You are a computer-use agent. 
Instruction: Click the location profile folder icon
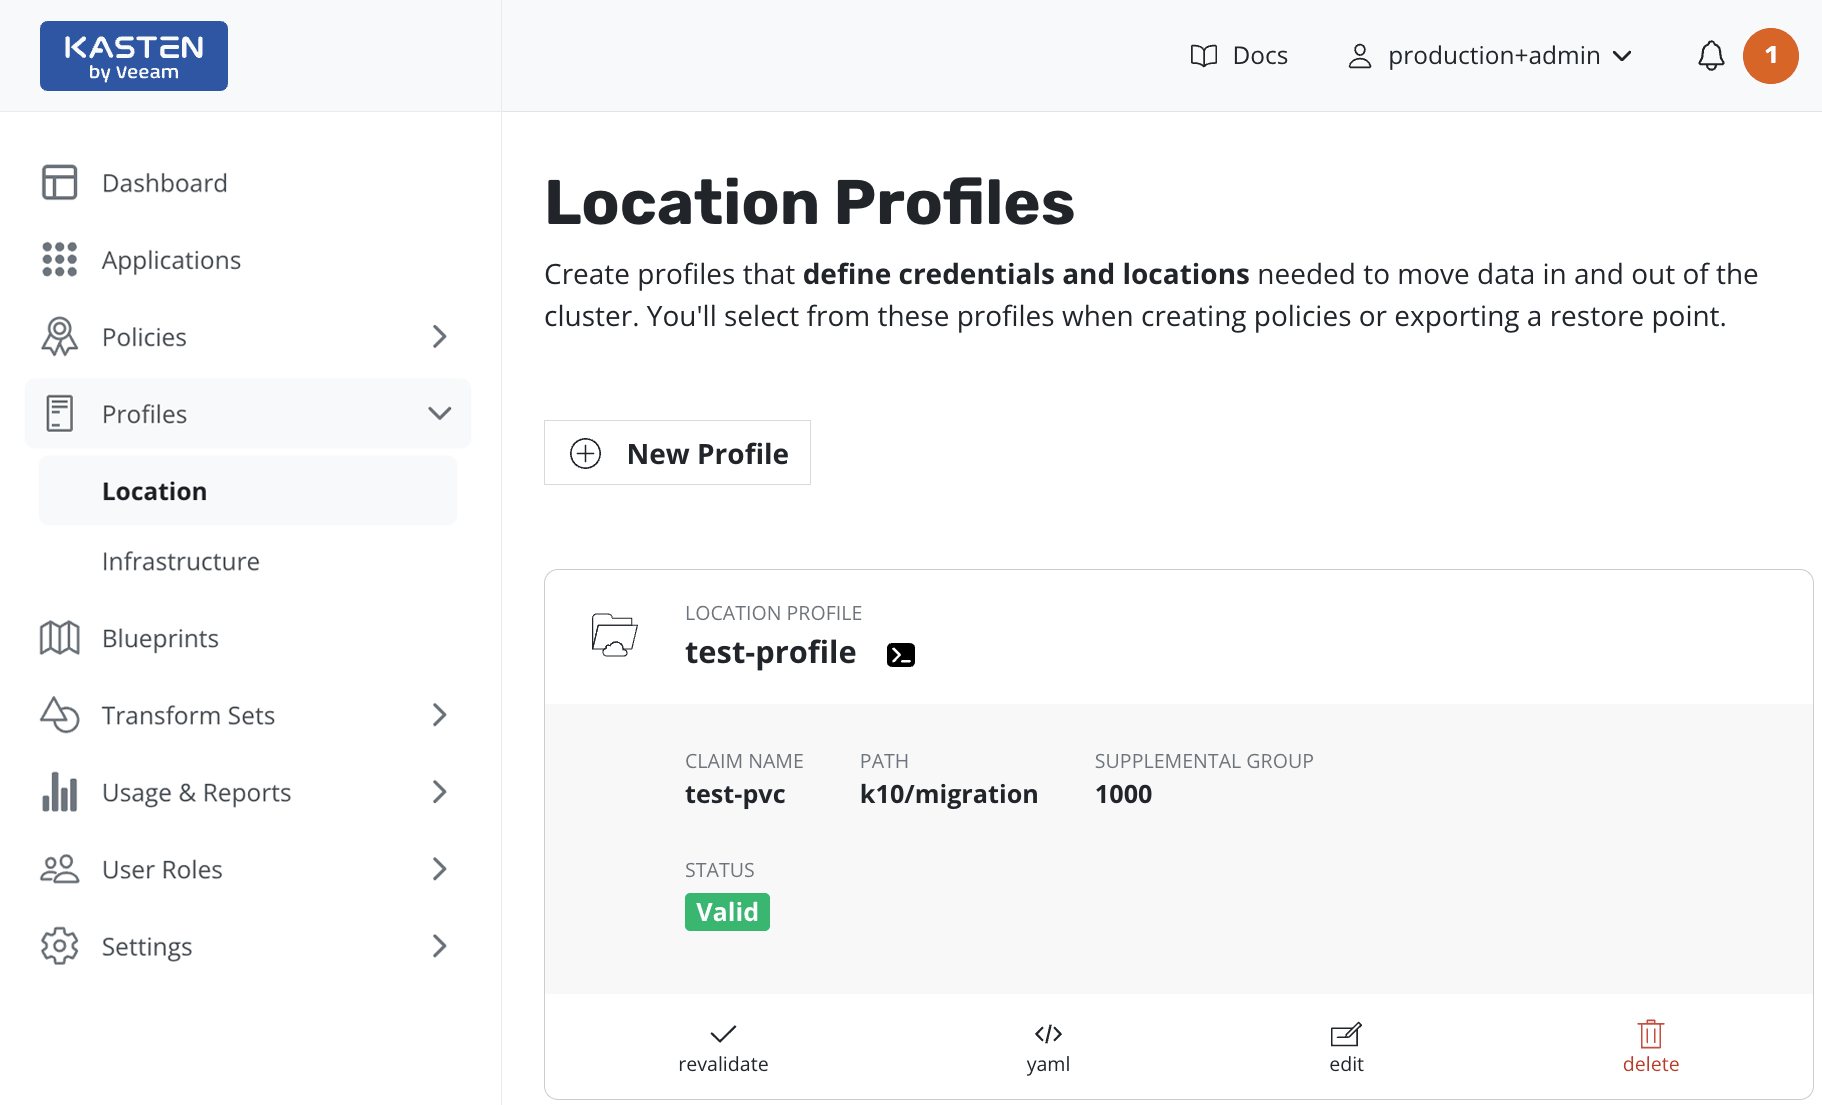(614, 635)
